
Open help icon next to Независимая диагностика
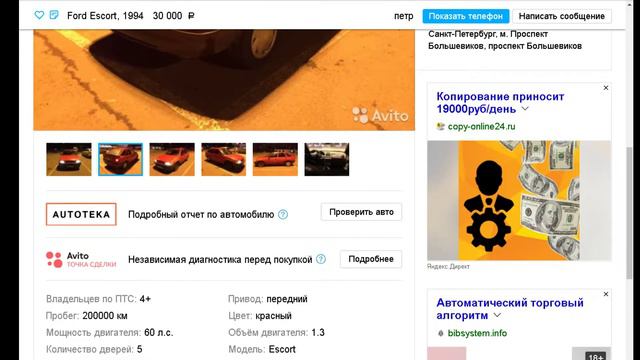[321, 259]
